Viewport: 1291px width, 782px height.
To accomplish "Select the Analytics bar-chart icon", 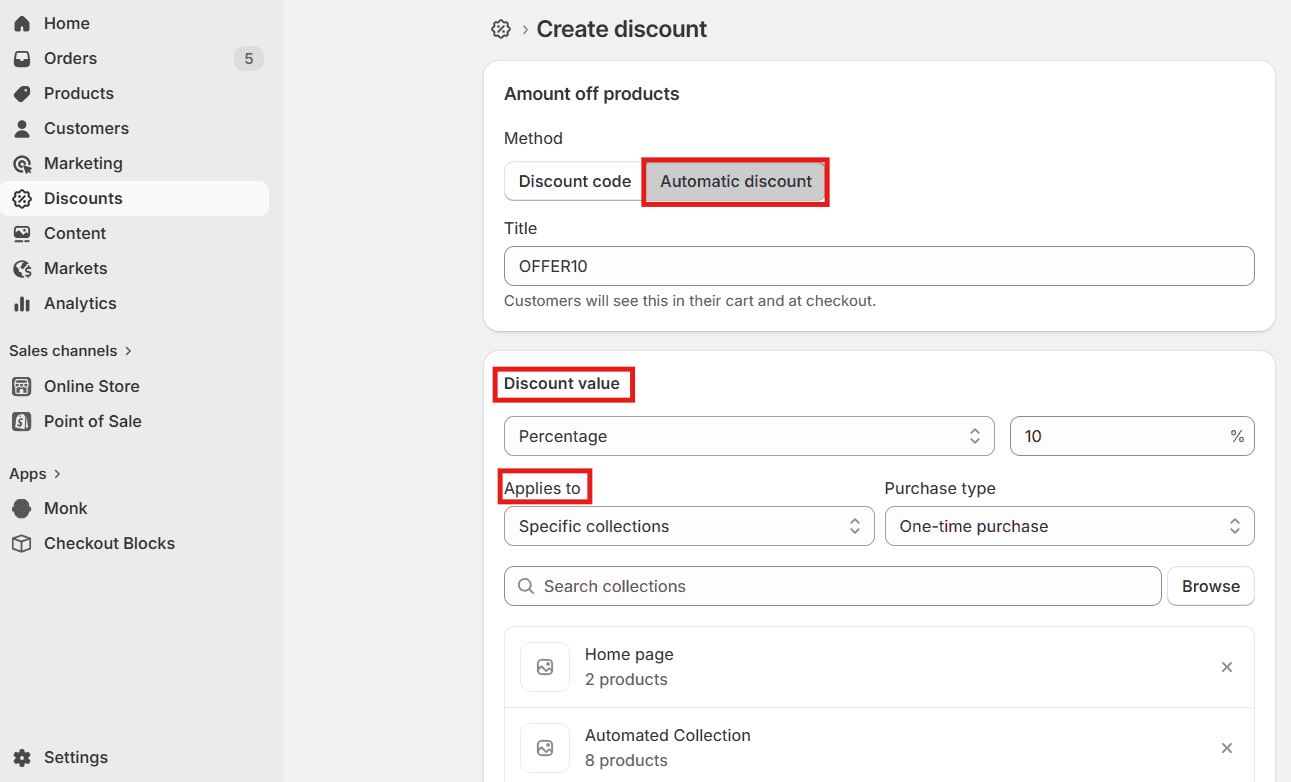I will [22, 303].
